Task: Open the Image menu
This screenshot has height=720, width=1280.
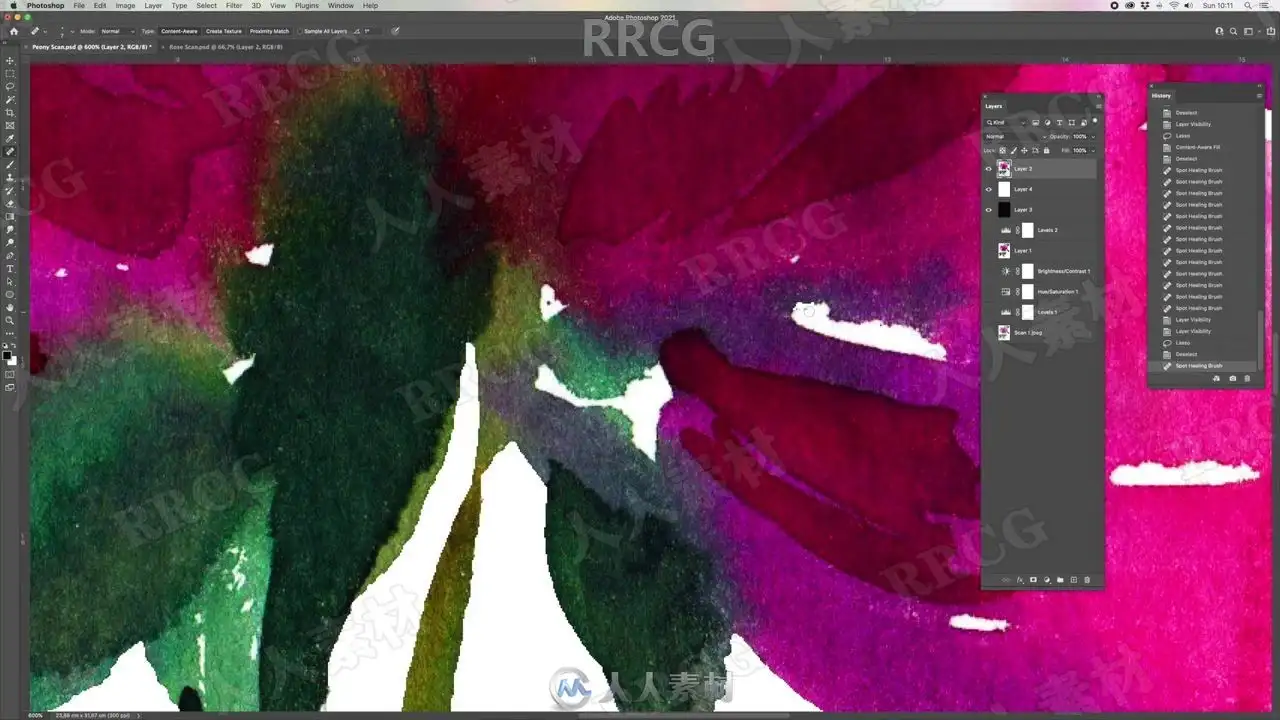Action: click(x=125, y=5)
